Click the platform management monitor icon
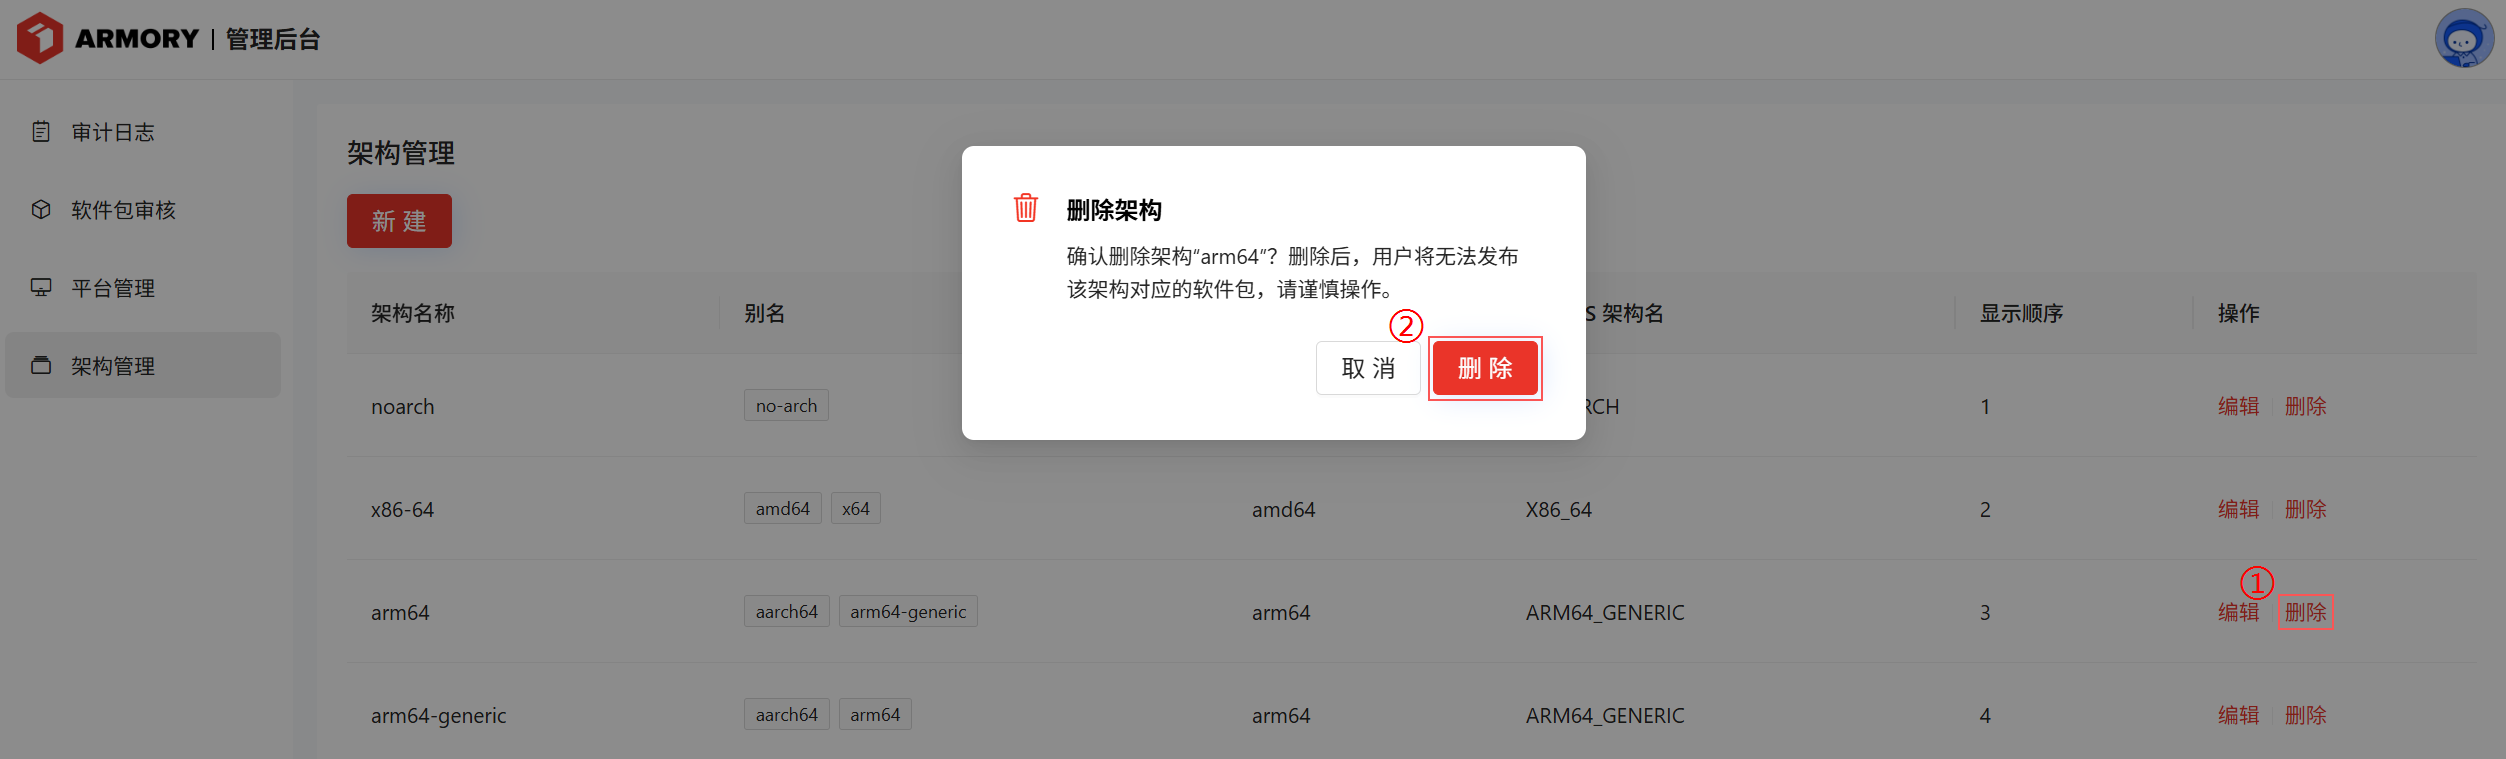This screenshot has width=2506, height=759. tap(41, 288)
